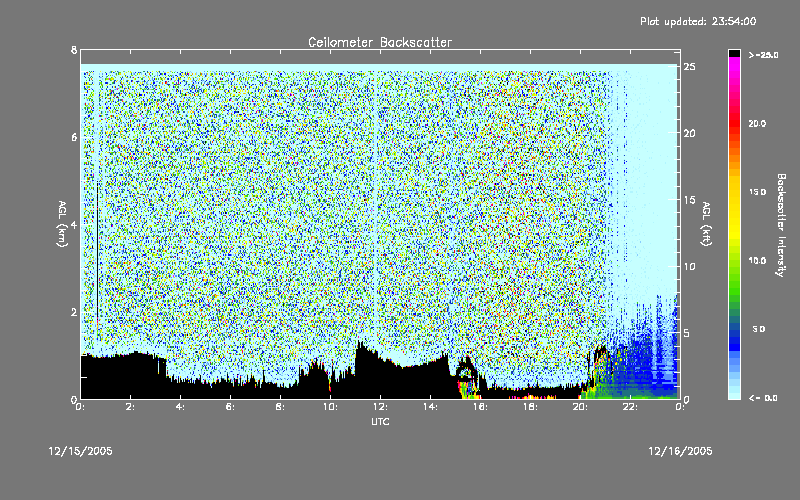Click the "AGL (km)" axis label
This screenshot has height=500, width=800.
[x=62, y=224]
